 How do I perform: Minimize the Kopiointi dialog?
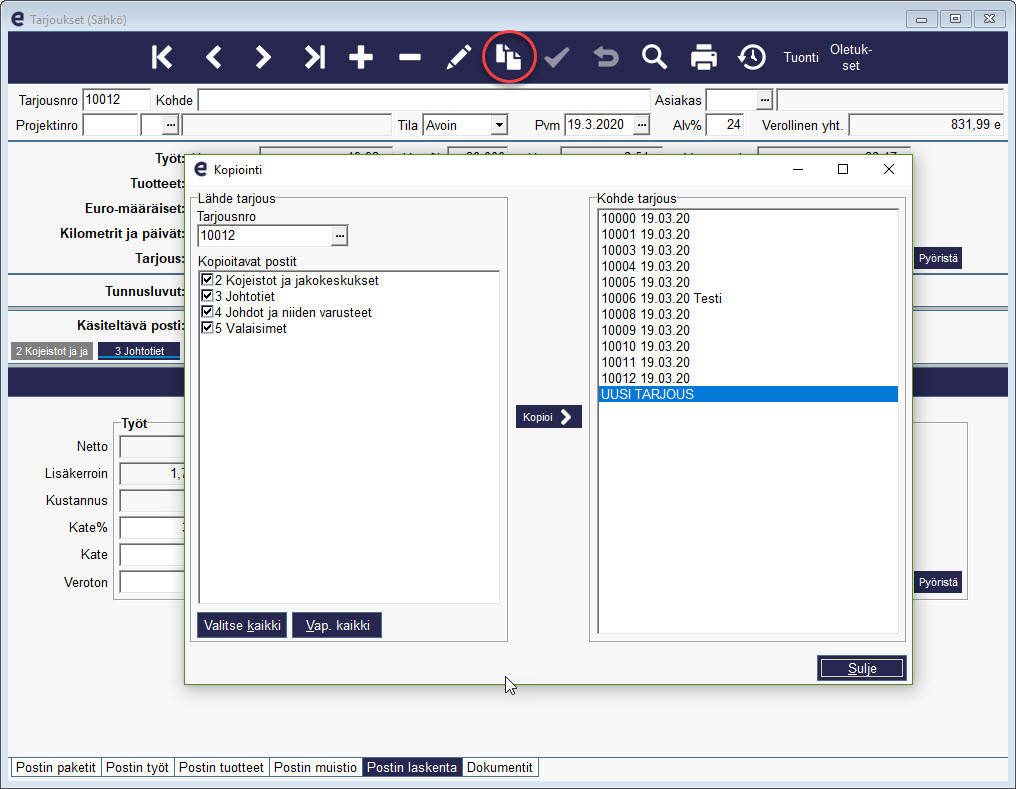point(798,170)
